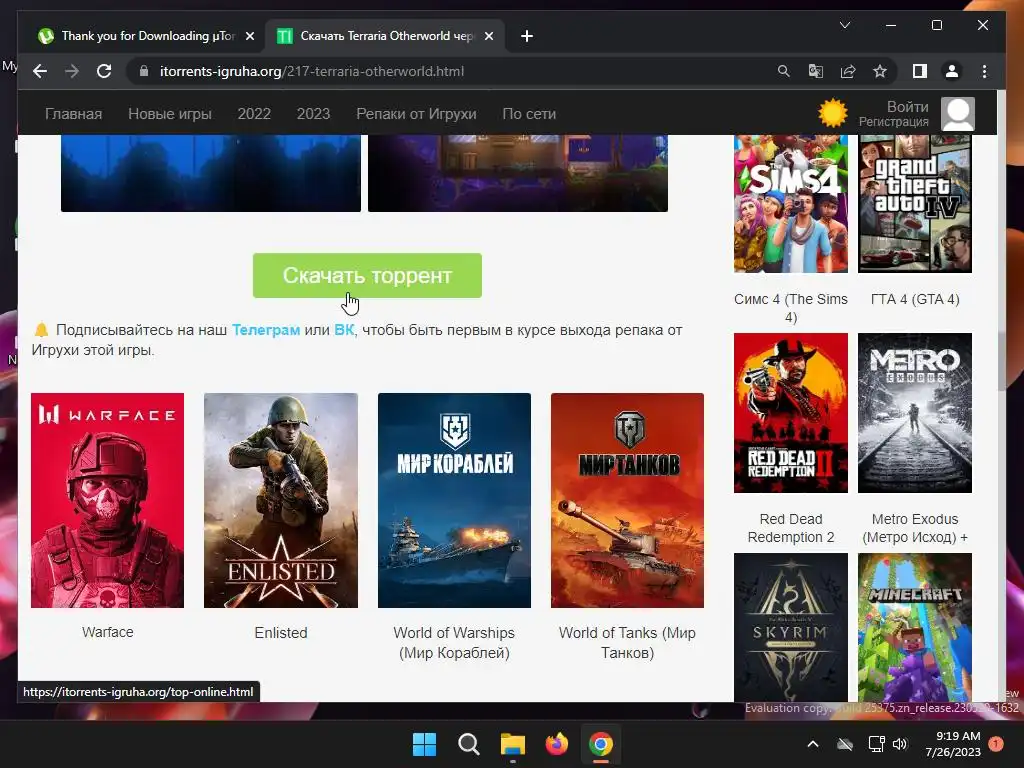1024x768 pixels.
Task: Open Enlisted game cover
Action: click(x=281, y=500)
